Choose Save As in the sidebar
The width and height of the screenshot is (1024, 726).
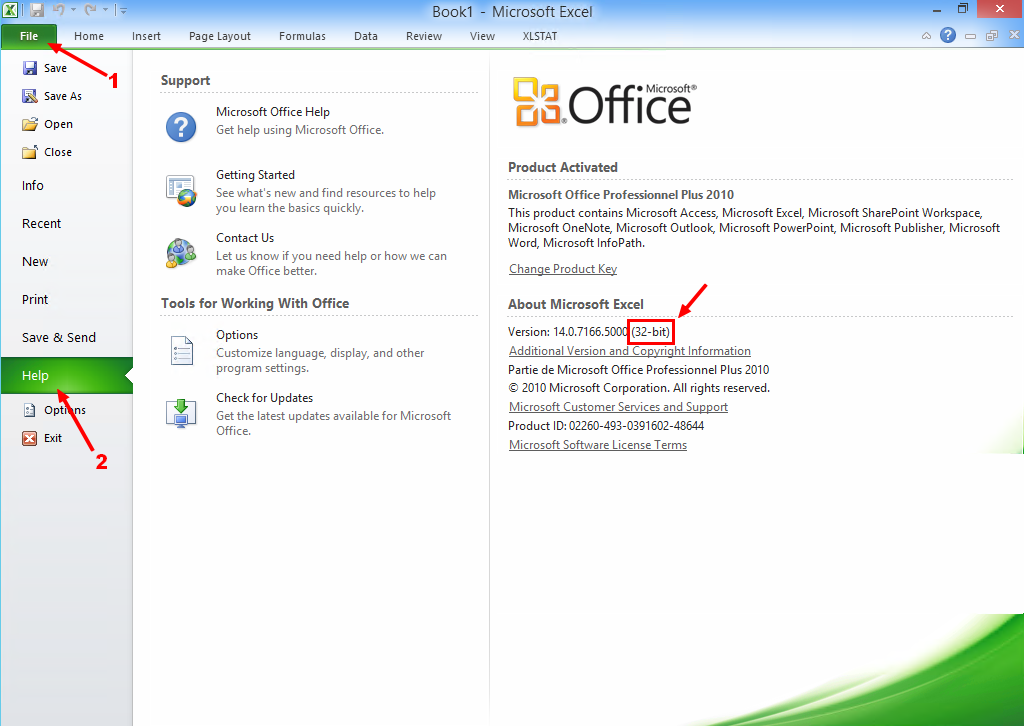pos(62,96)
